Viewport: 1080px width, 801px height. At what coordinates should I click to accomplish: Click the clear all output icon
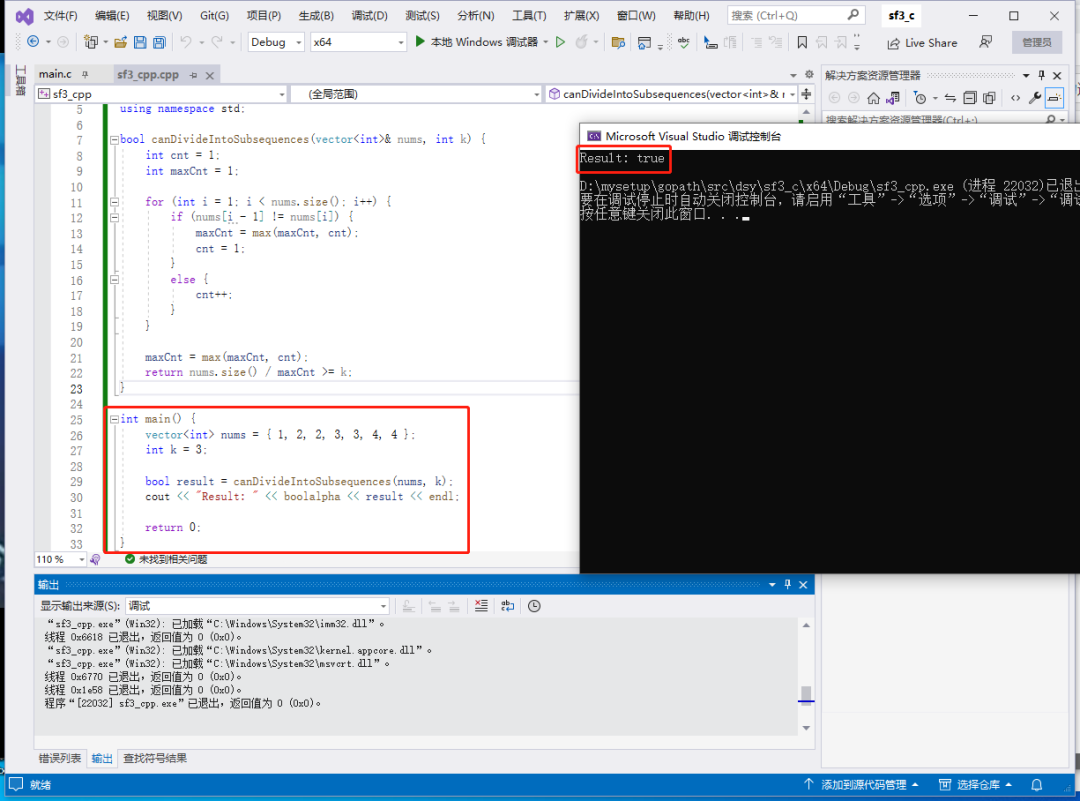point(481,605)
